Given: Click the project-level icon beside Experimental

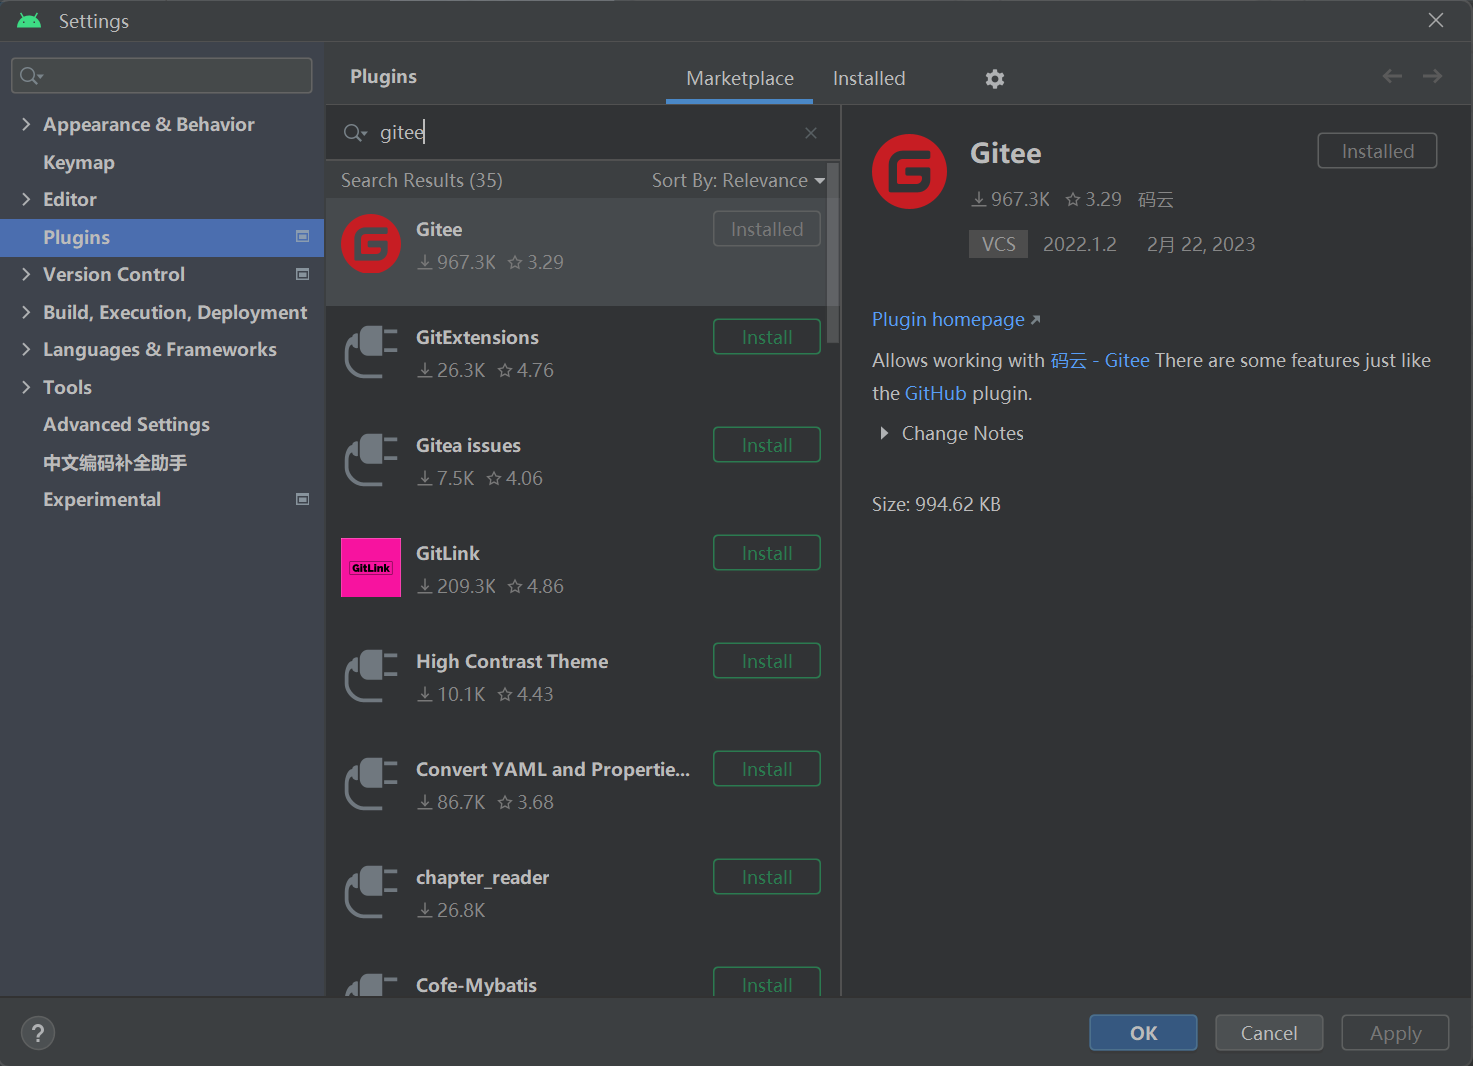Looking at the screenshot, I should (302, 499).
